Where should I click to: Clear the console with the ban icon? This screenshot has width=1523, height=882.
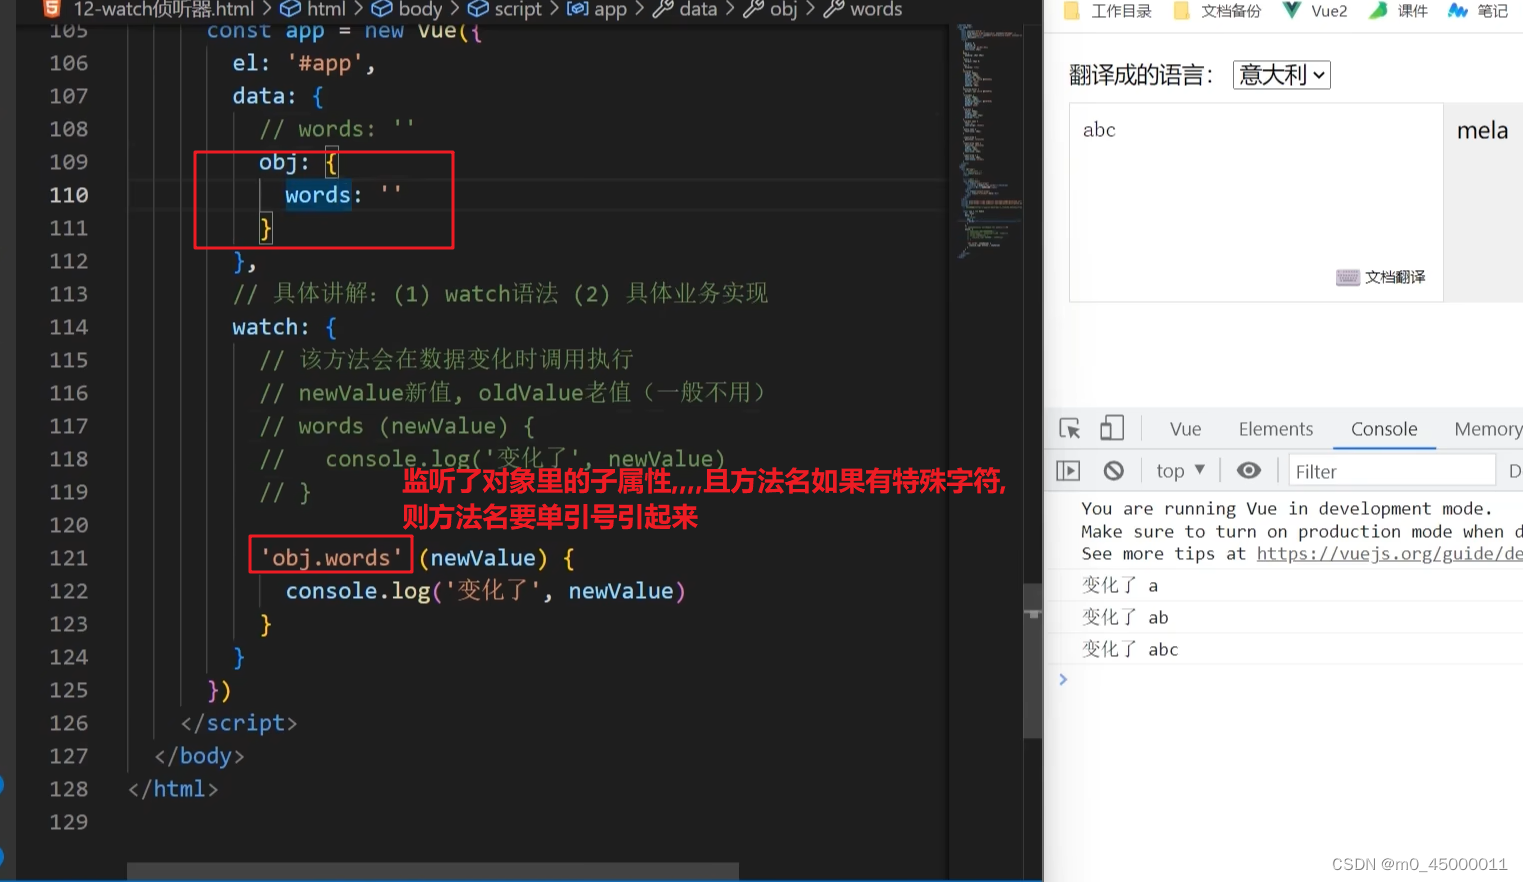click(1113, 470)
